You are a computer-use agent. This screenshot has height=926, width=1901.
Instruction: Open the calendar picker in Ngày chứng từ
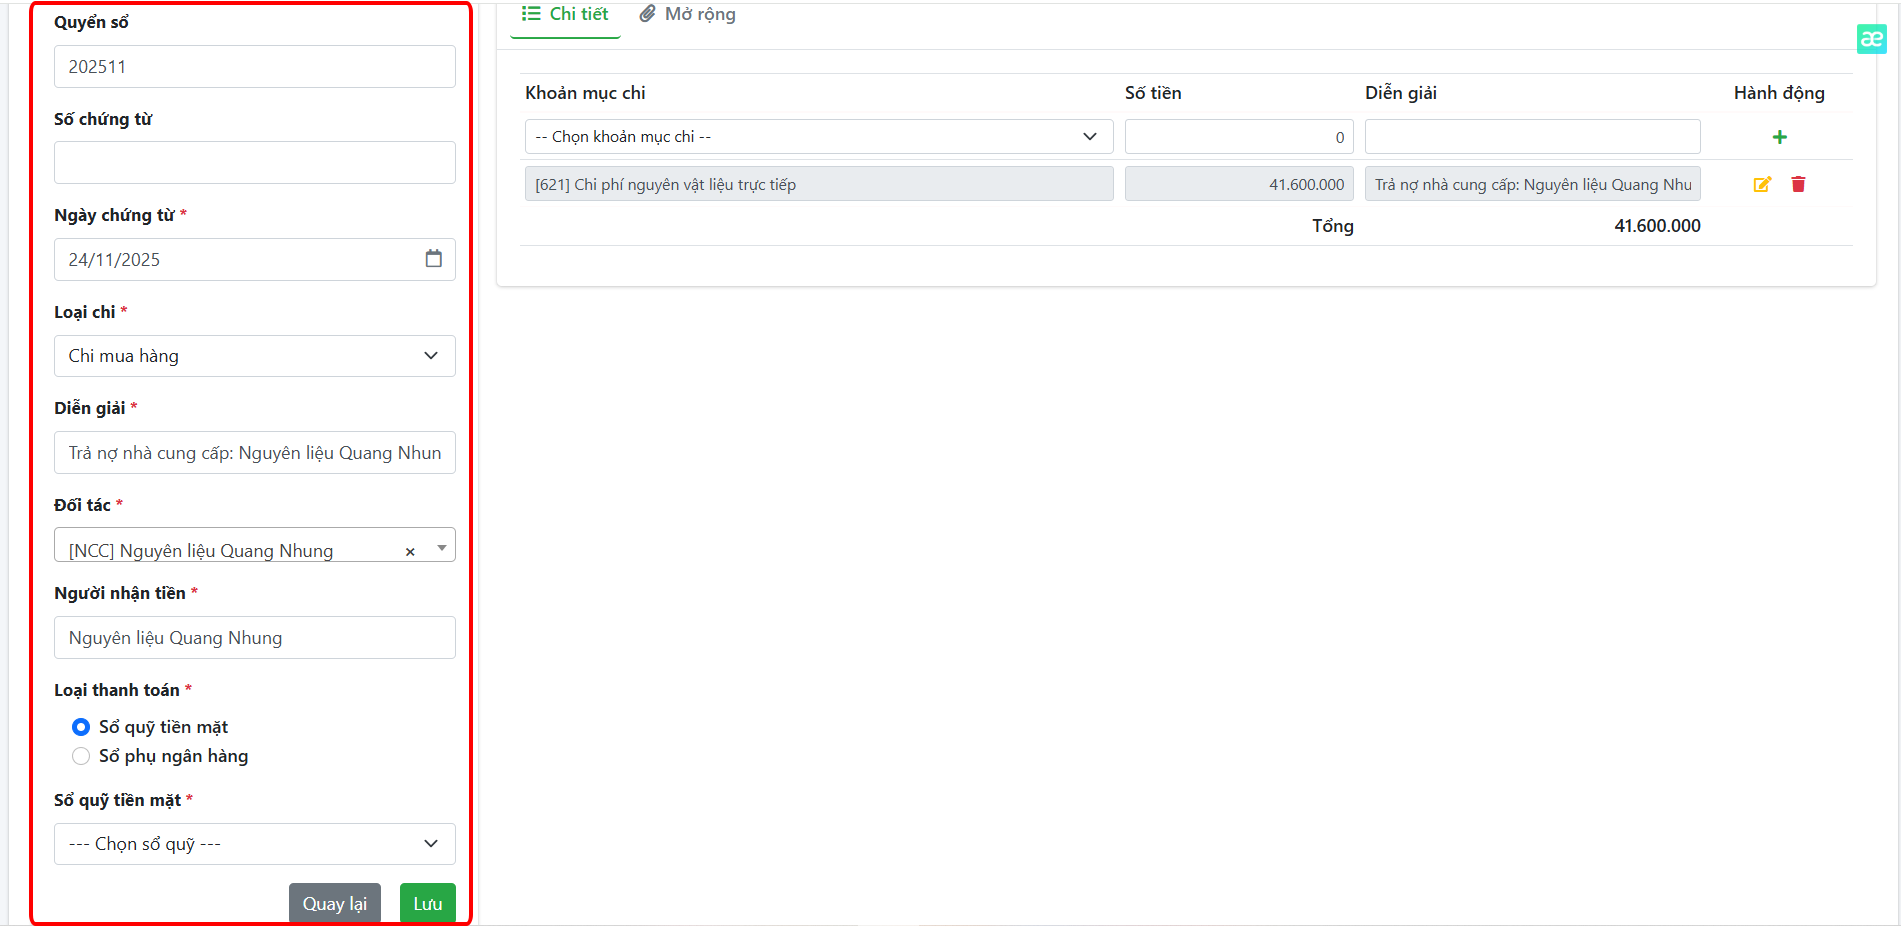click(x=433, y=259)
